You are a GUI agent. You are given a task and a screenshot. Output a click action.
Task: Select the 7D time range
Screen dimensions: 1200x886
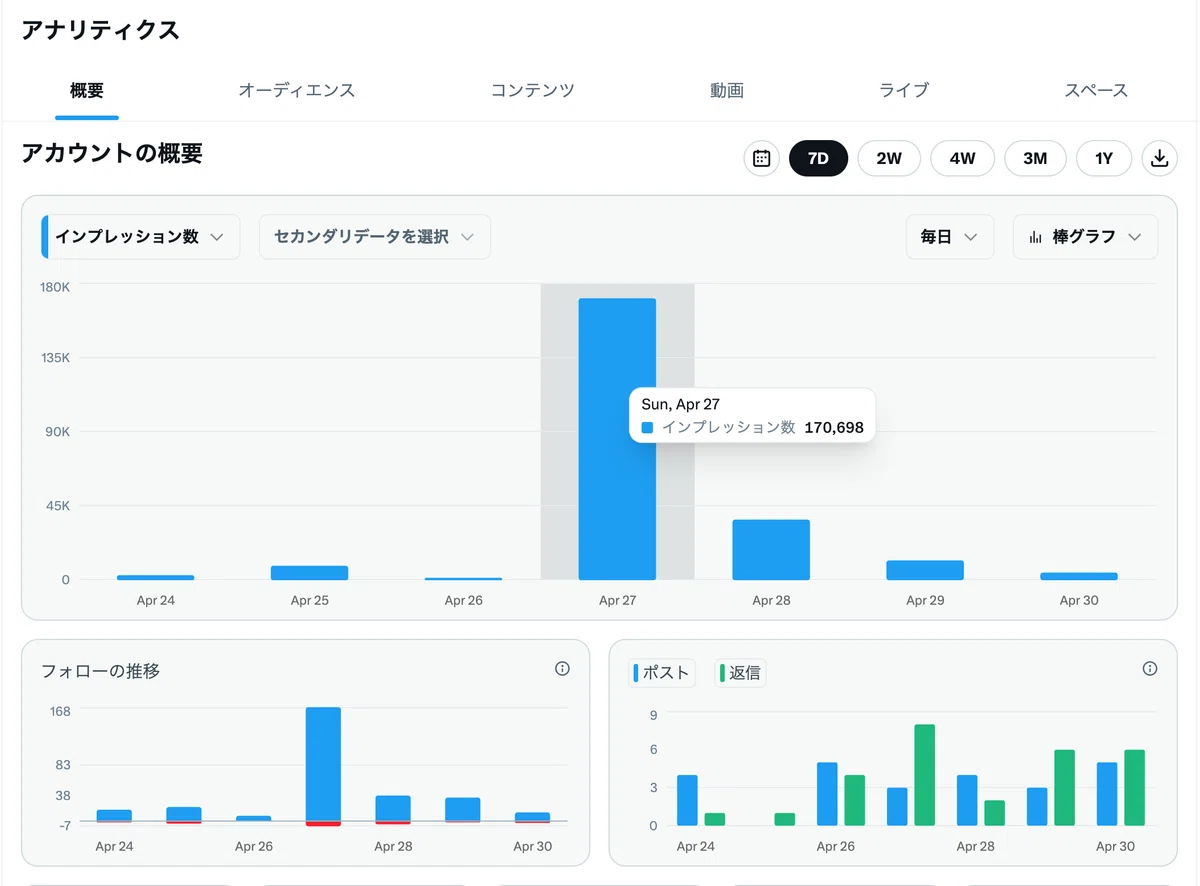tap(818, 158)
